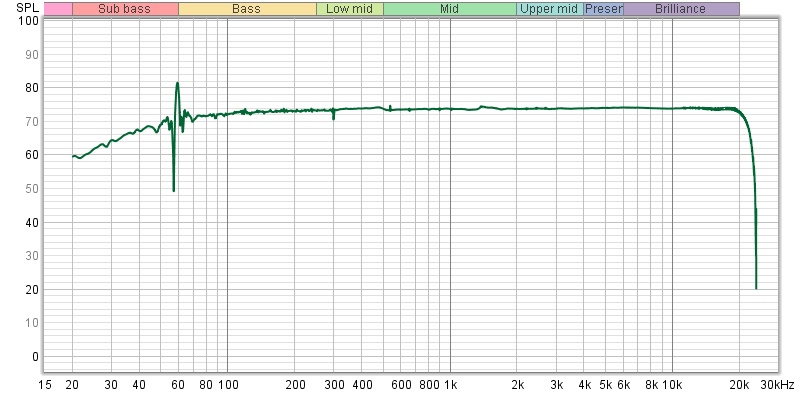The width and height of the screenshot is (800, 397).
Task: Click the 20 value on SPL axis
Action: click(x=32, y=289)
